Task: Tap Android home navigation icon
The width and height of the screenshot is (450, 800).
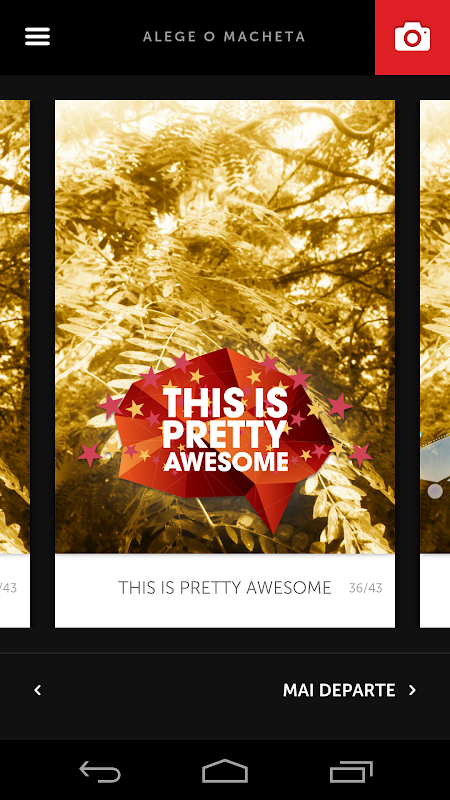Action: (225, 771)
